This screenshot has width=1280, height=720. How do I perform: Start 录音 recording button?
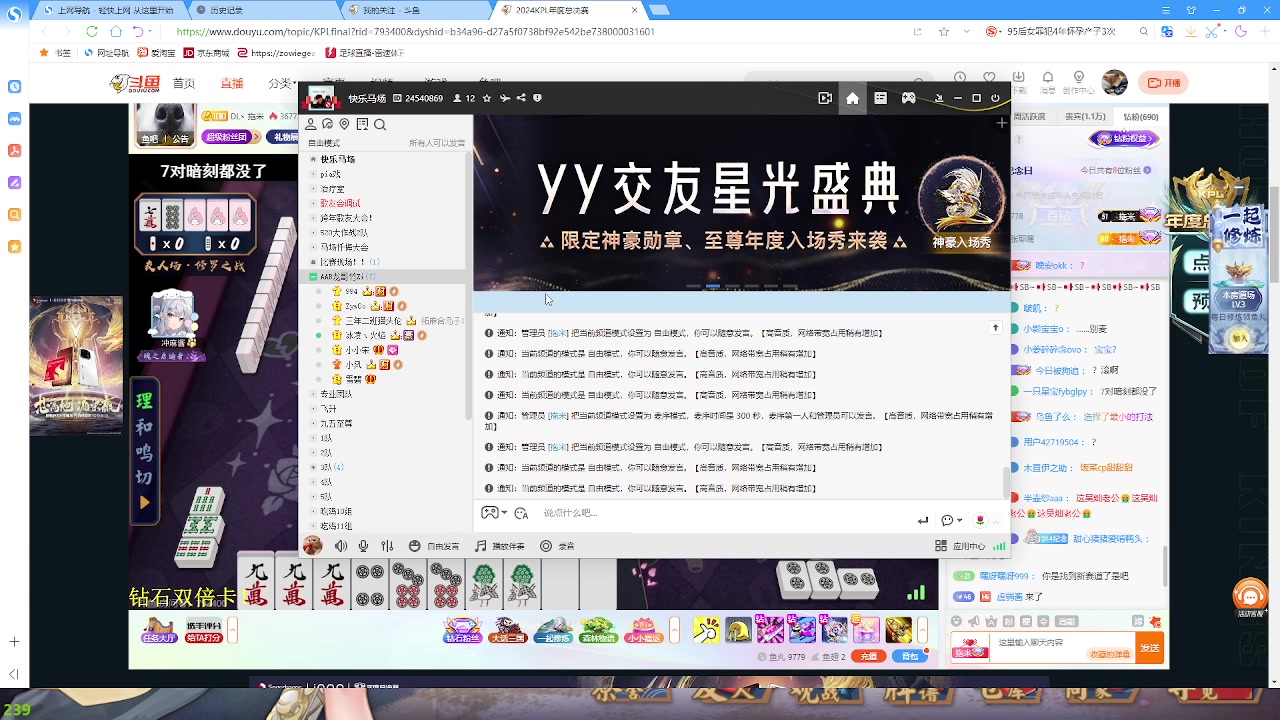[x=557, y=546]
